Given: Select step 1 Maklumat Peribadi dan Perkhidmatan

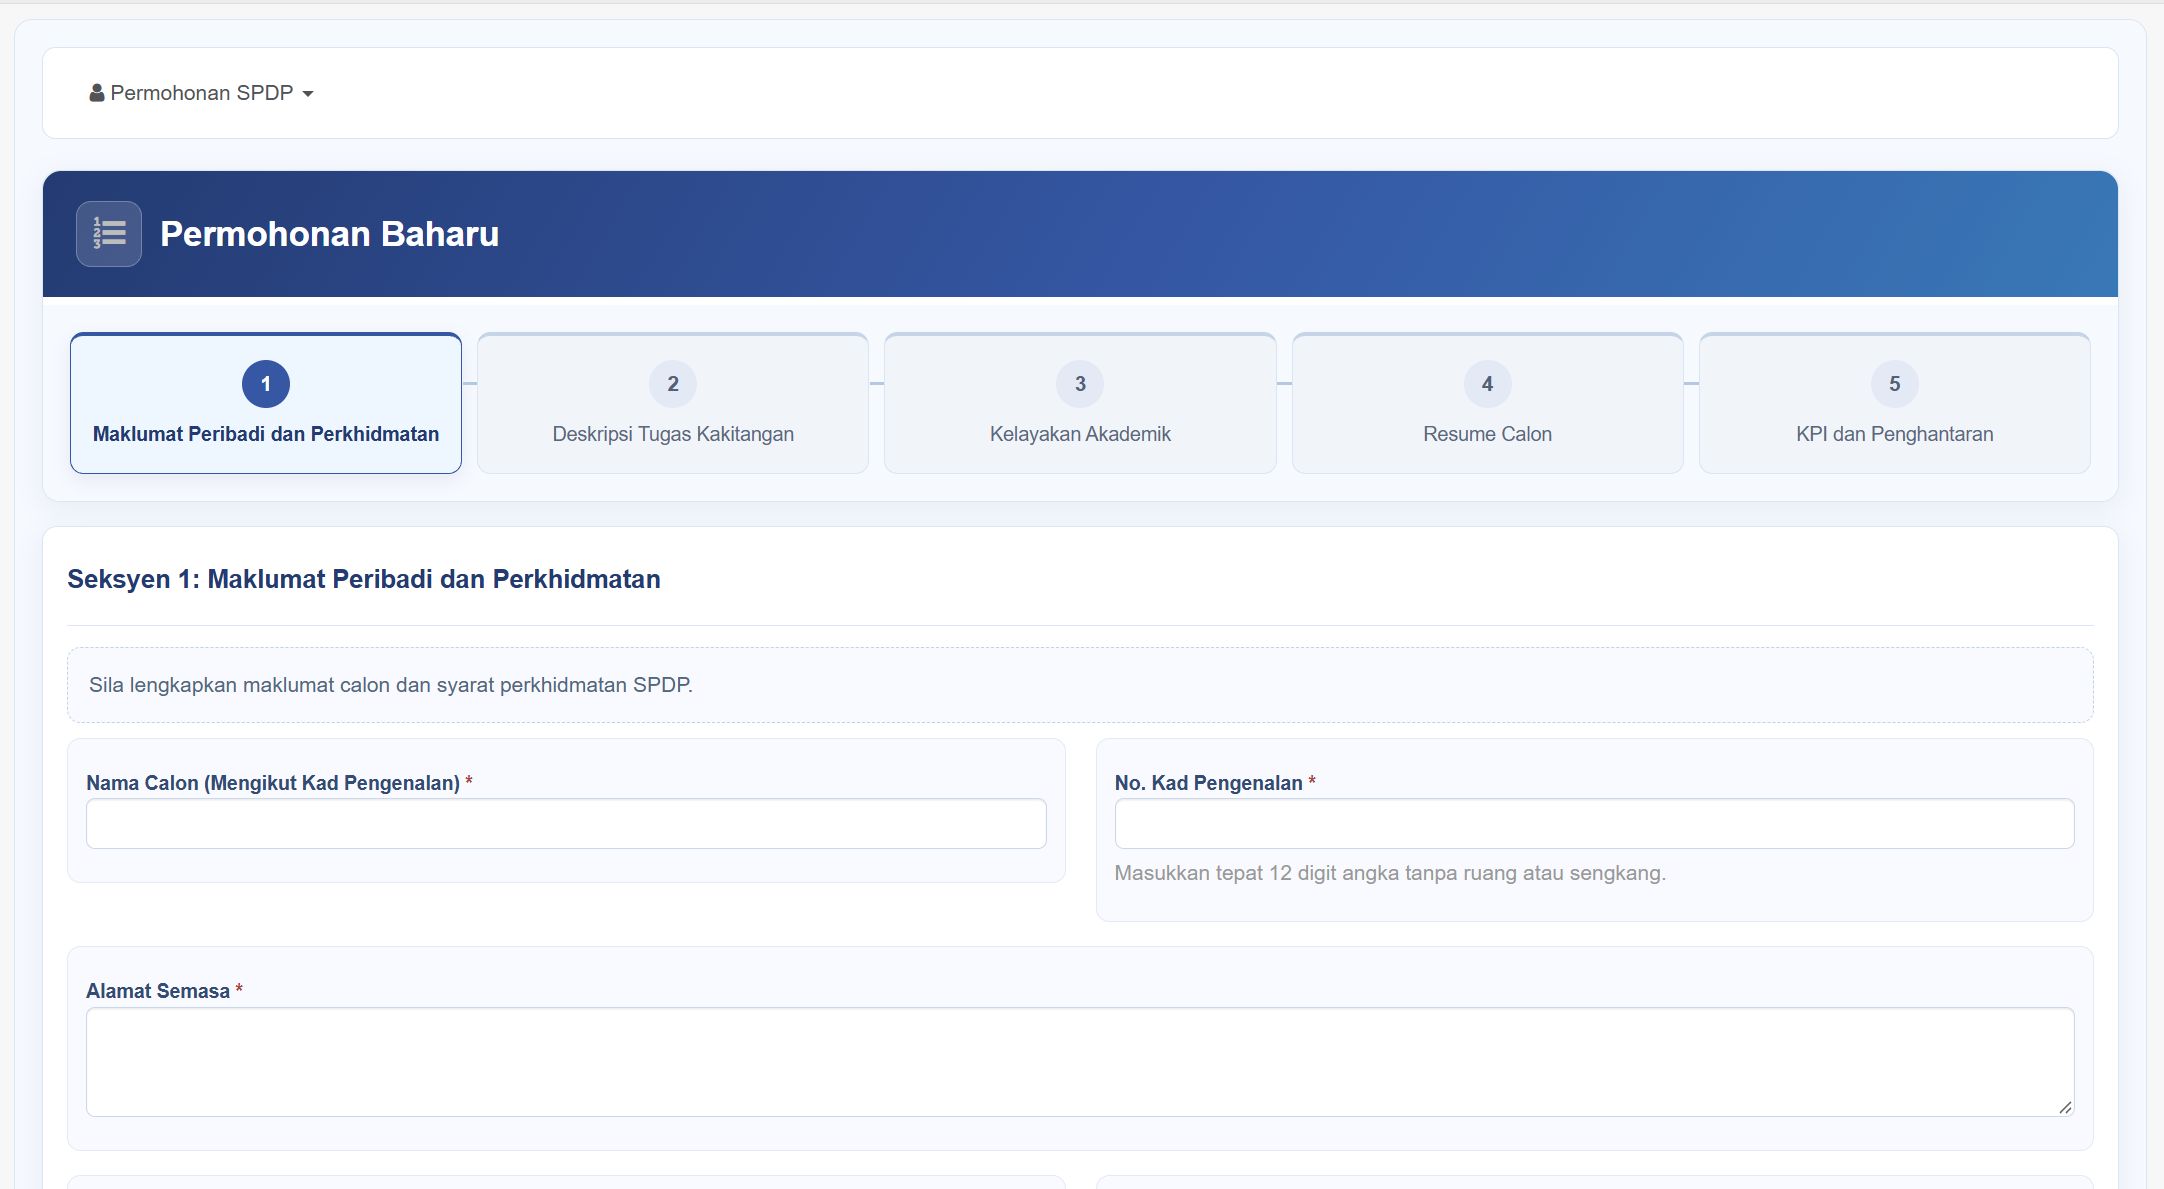Looking at the screenshot, I should point(266,403).
